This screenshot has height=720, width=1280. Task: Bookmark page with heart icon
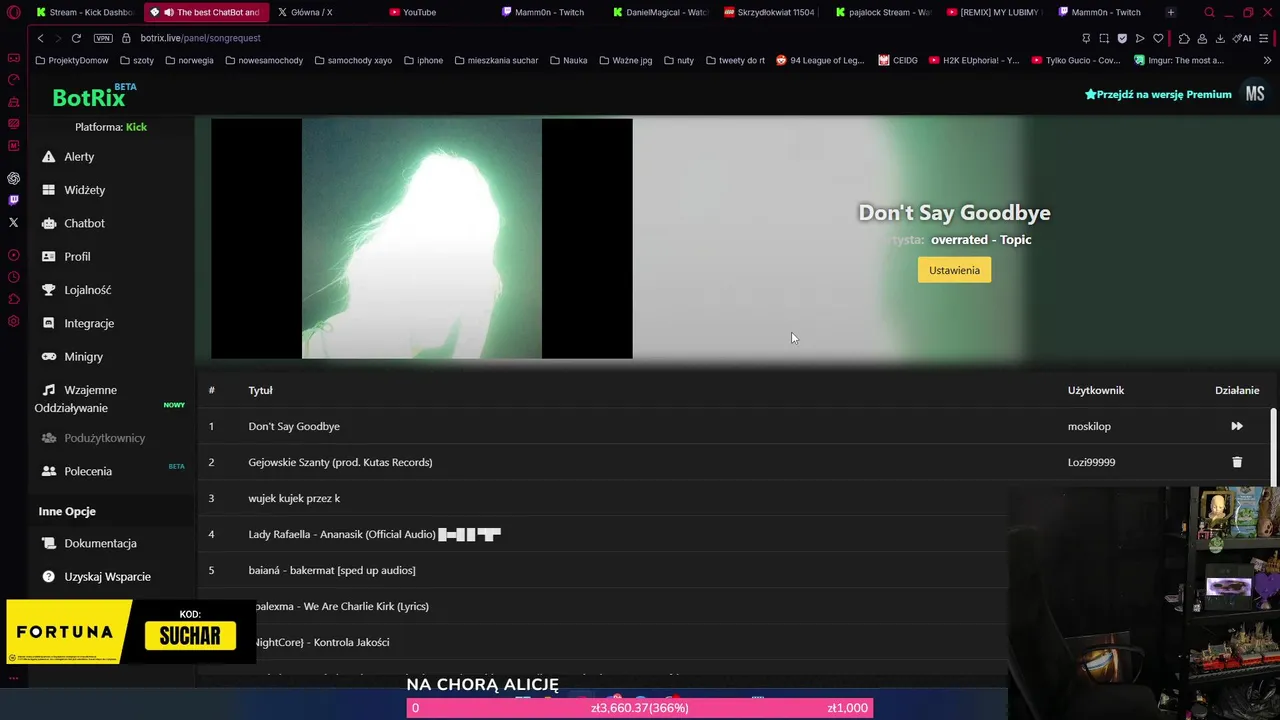(x=1158, y=38)
